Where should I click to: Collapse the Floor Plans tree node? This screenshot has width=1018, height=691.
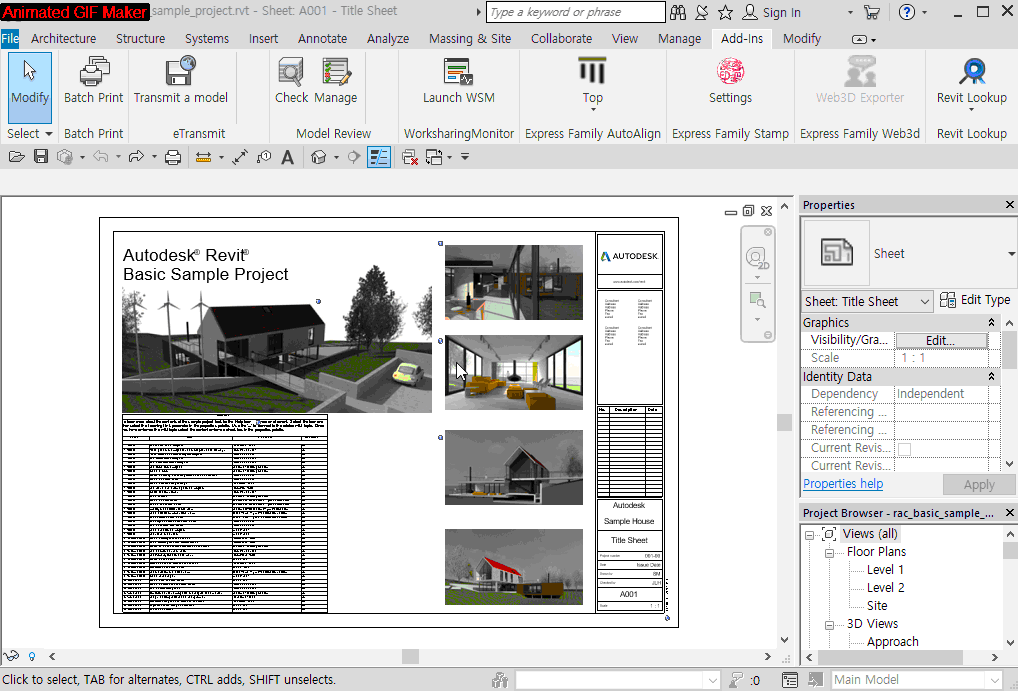click(x=830, y=552)
